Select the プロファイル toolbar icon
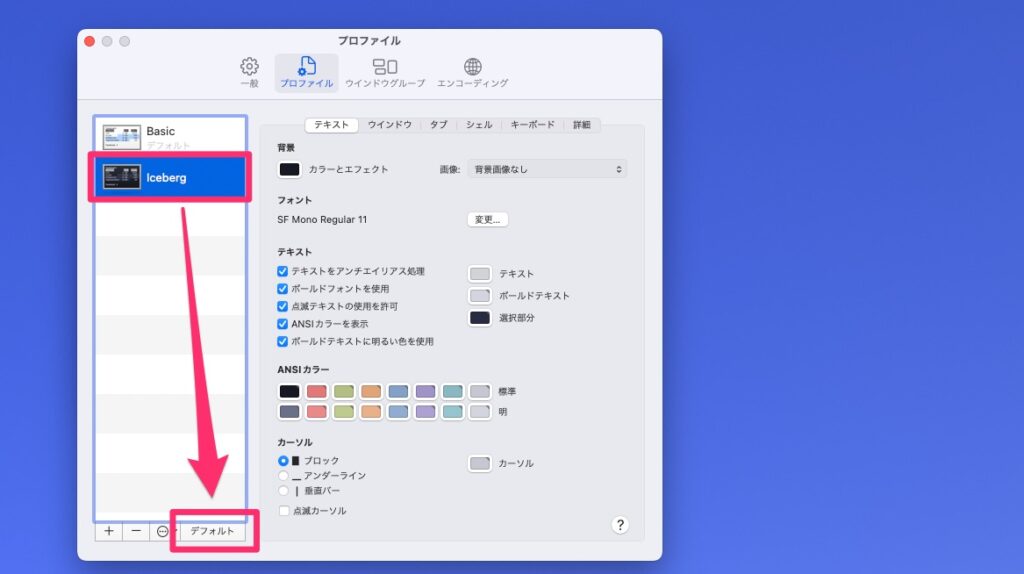 pos(306,67)
